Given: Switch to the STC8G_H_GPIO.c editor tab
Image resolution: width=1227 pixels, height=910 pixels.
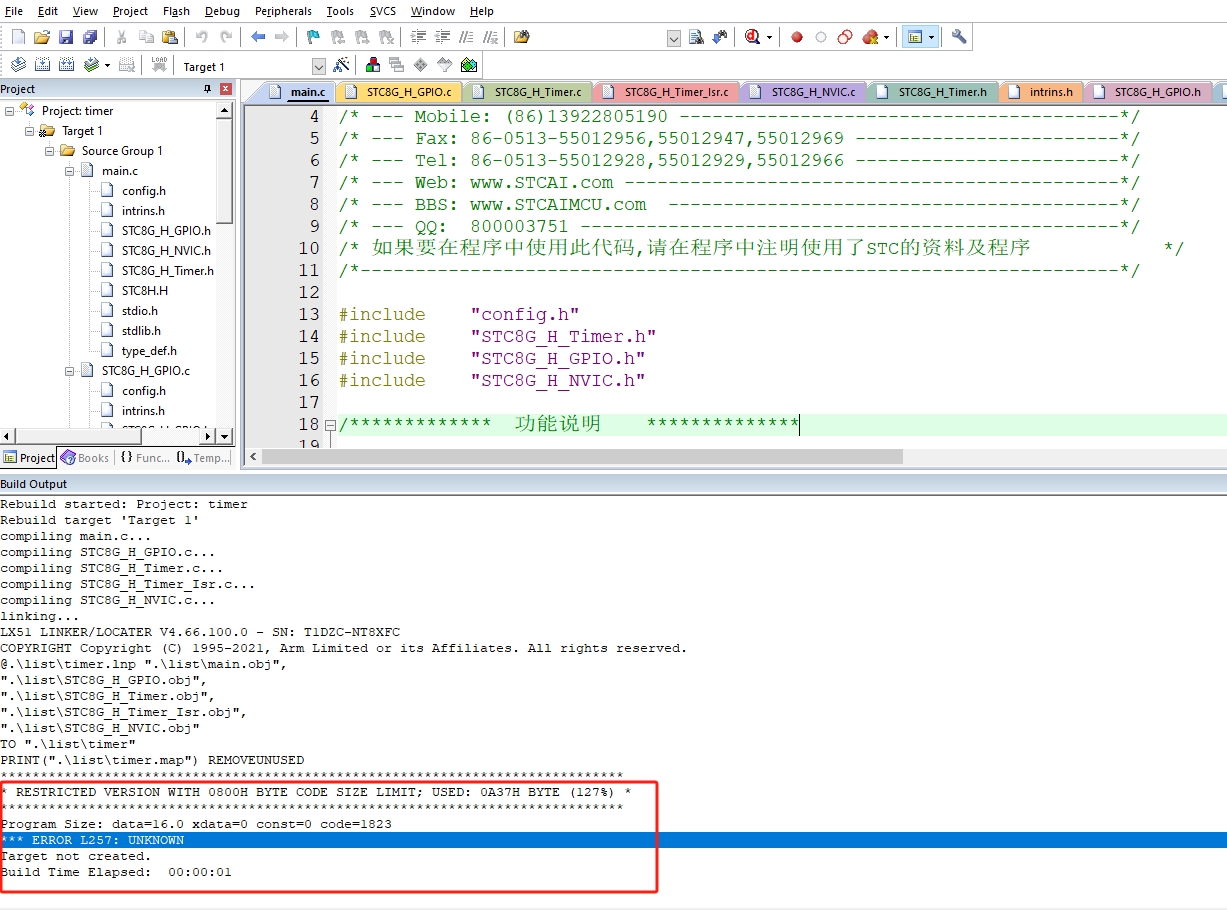Looking at the screenshot, I should 399,92.
